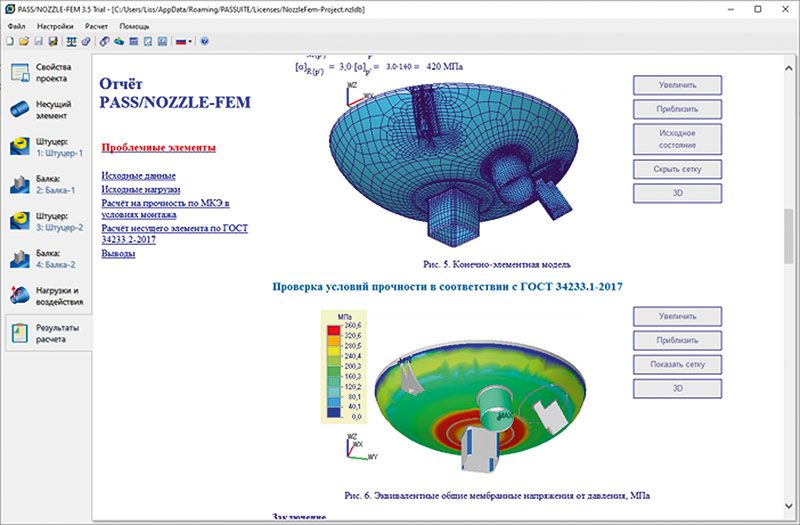This screenshot has height=525, width=800.
Task: Click the blue nozzle model toolbar icon
Action: click(119, 42)
